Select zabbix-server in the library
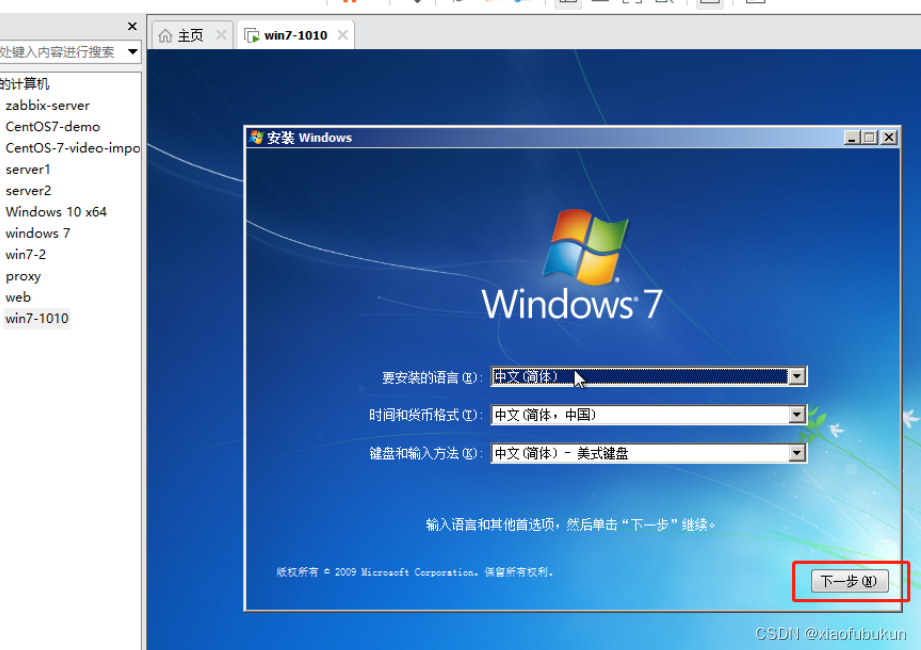 [x=48, y=106]
